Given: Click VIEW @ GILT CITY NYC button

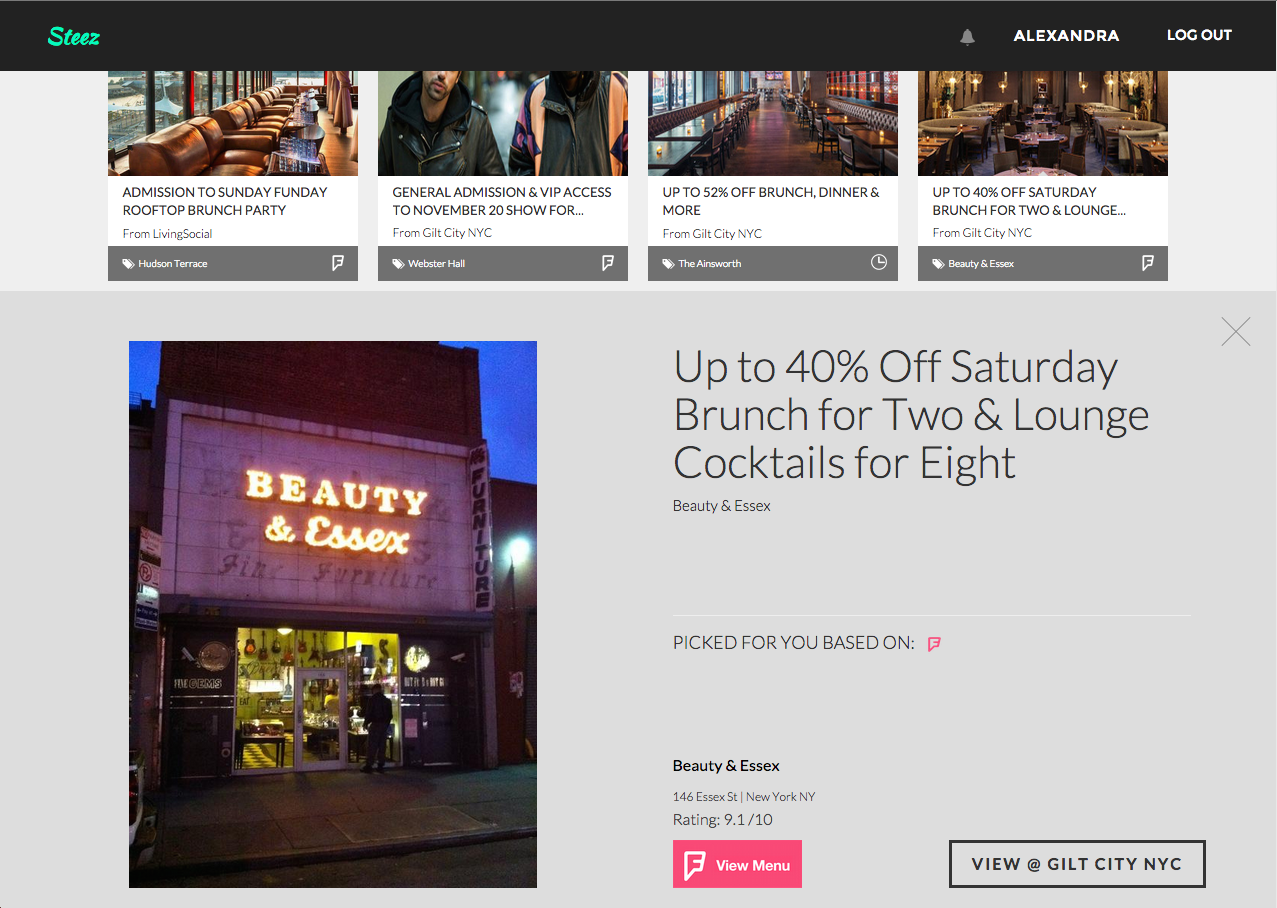Looking at the screenshot, I should tap(1077, 864).
